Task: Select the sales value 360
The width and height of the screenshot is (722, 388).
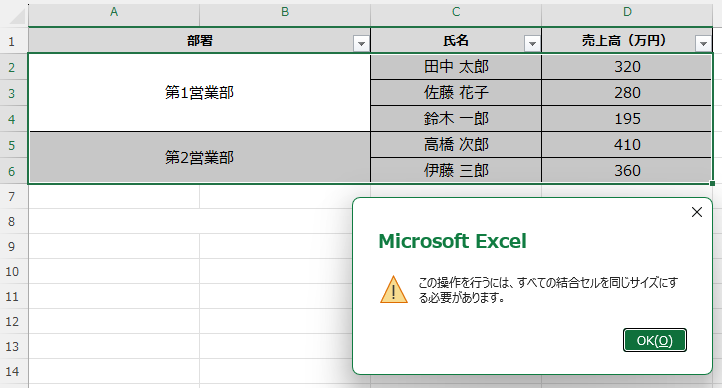Action: click(x=627, y=171)
